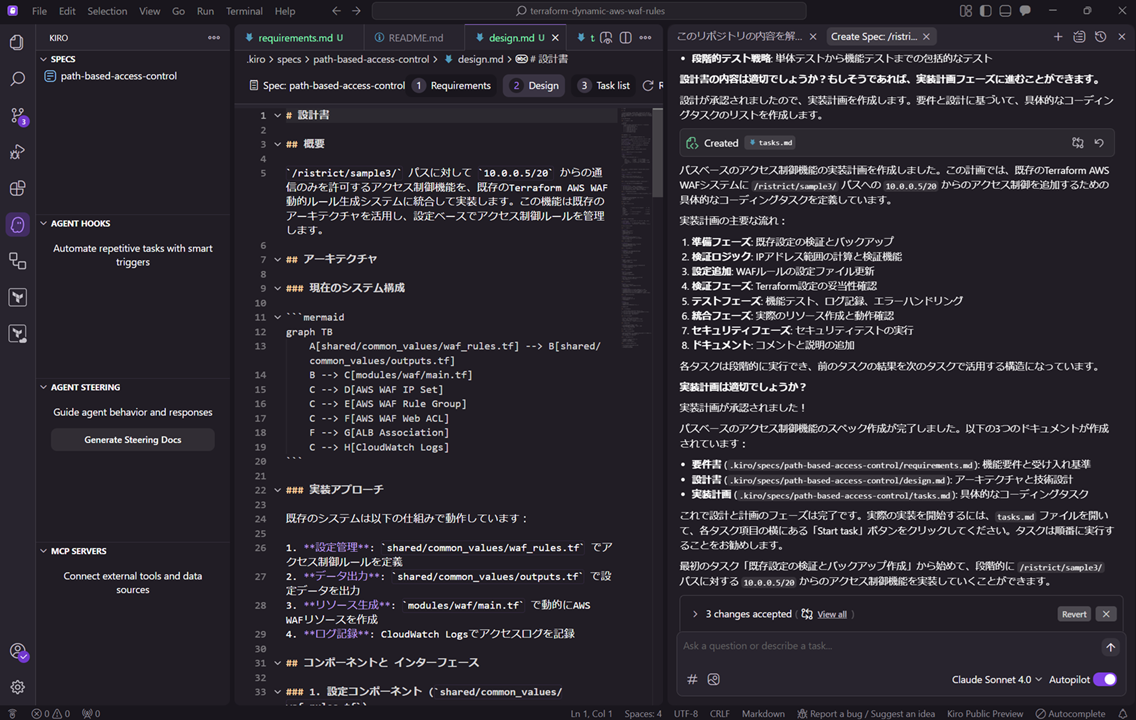Collapse the AGENT STEERING section

pyautogui.click(x=43, y=387)
